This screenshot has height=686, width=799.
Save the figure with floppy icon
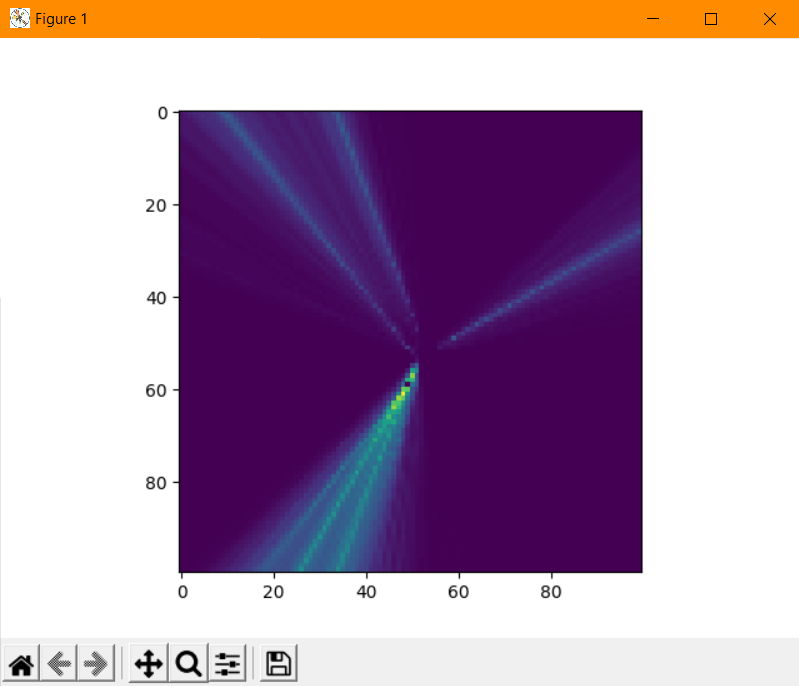pyautogui.click(x=279, y=663)
